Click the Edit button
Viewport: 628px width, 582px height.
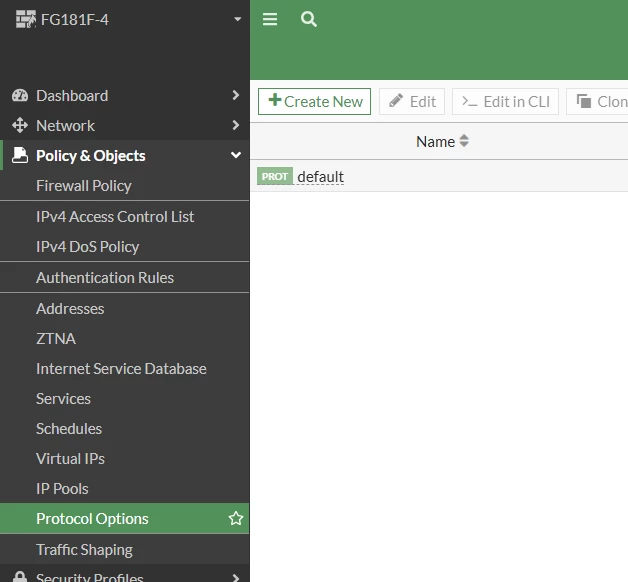(x=412, y=102)
